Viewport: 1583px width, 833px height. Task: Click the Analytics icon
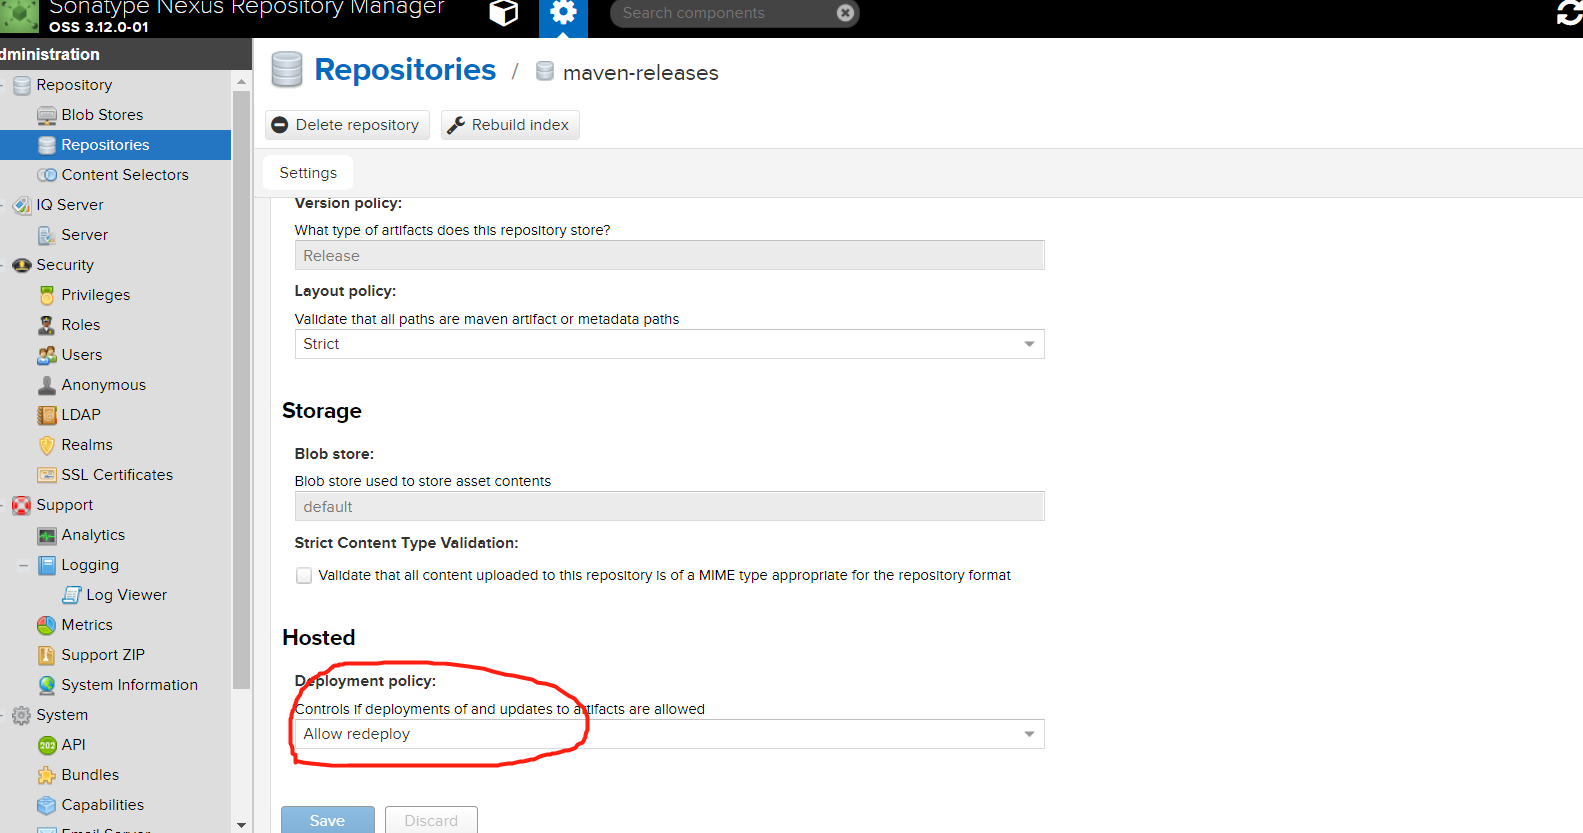pyautogui.click(x=47, y=535)
